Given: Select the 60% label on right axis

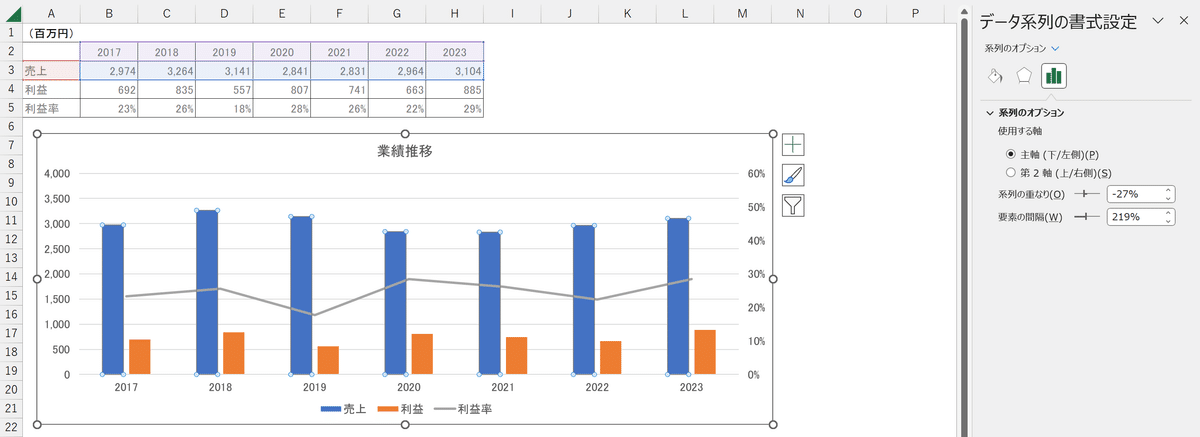Looking at the screenshot, I should pos(757,173).
